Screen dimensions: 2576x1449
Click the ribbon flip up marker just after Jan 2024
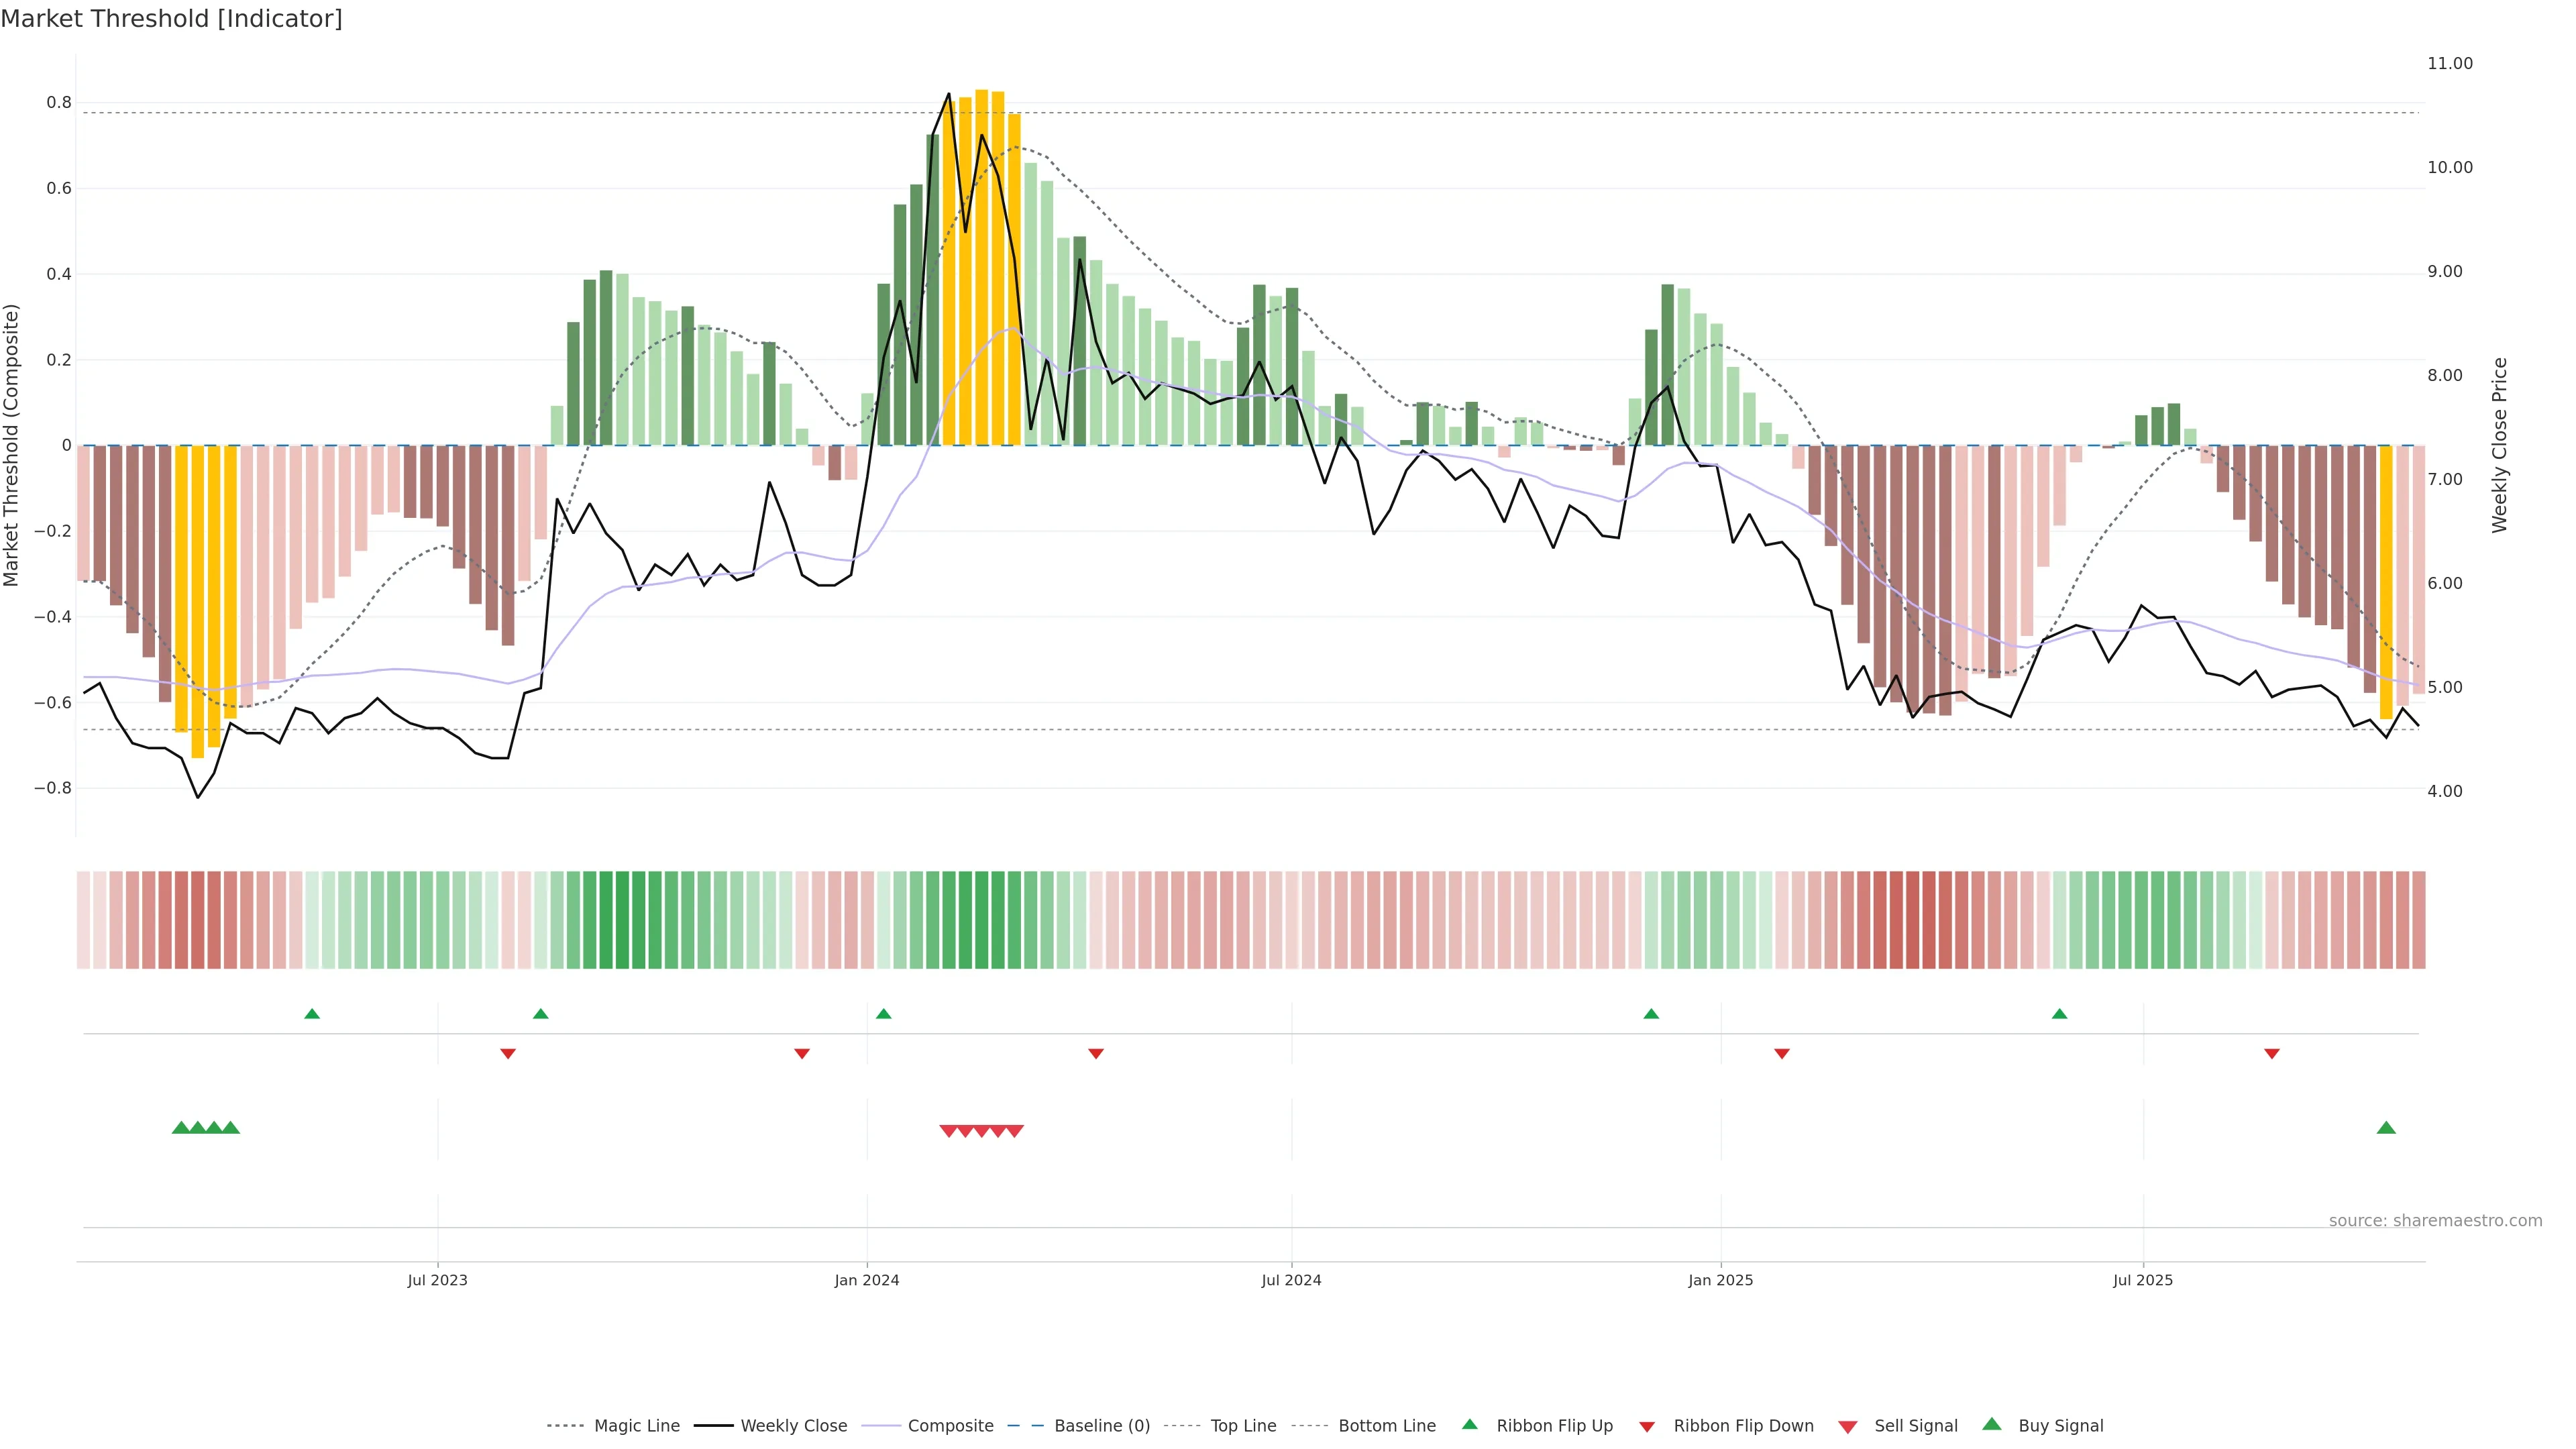[x=883, y=1014]
